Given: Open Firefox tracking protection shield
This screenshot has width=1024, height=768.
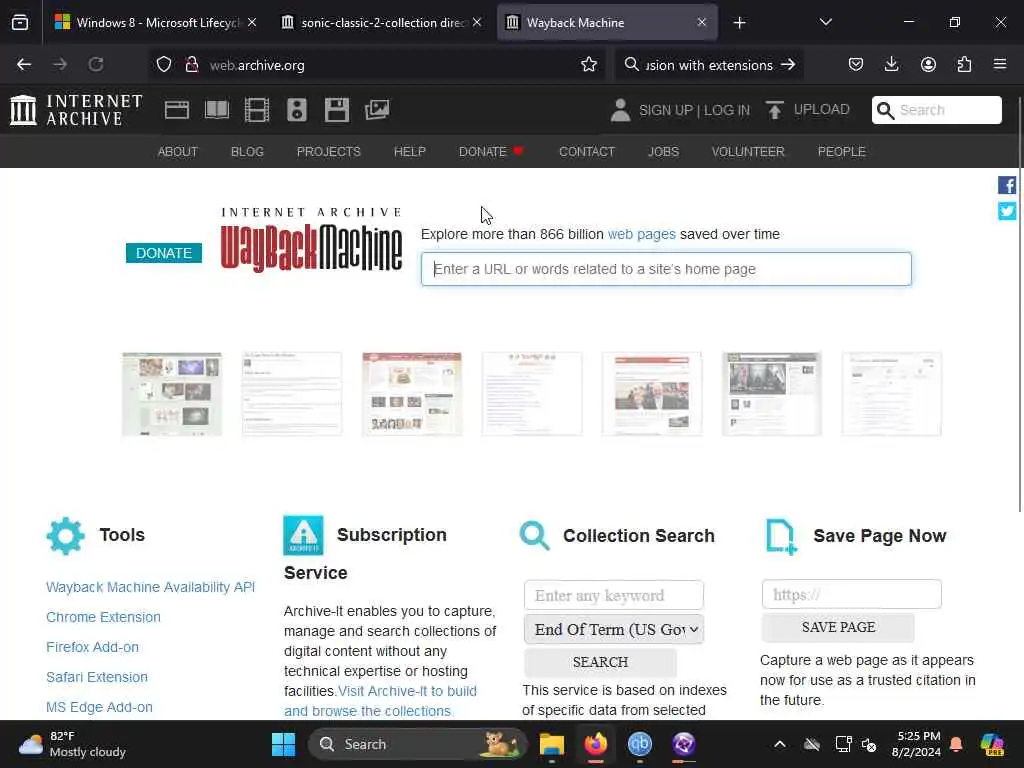Looking at the screenshot, I should [164, 65].
